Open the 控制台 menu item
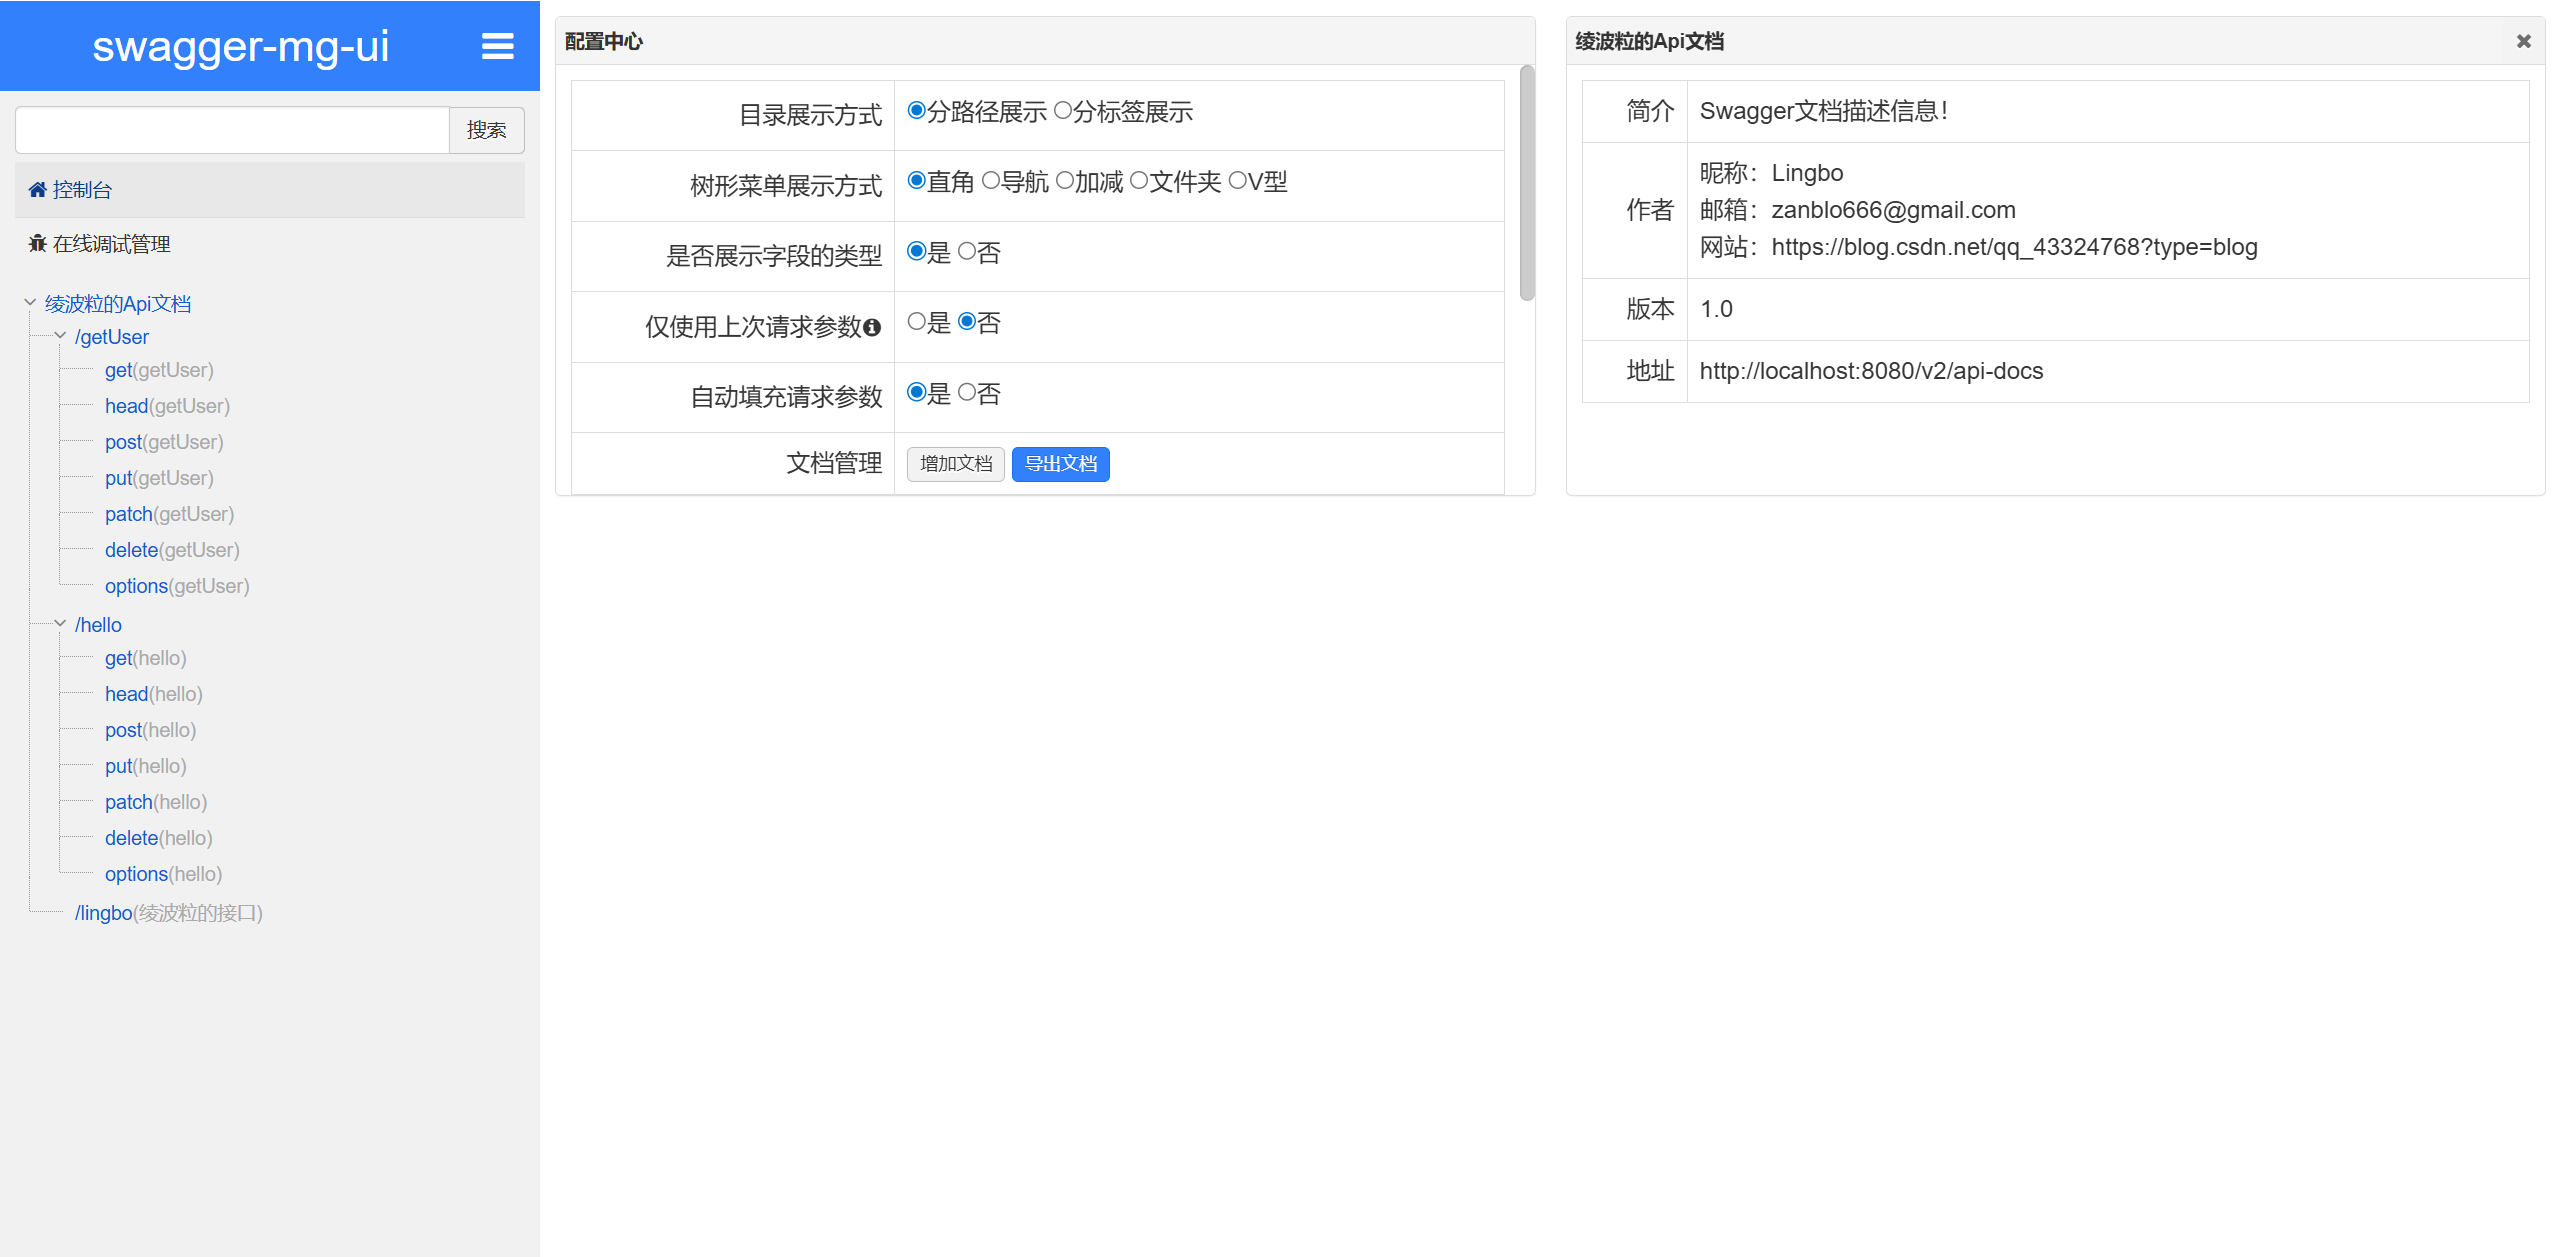This screenshot has width=2559, height=1257. 82,190
